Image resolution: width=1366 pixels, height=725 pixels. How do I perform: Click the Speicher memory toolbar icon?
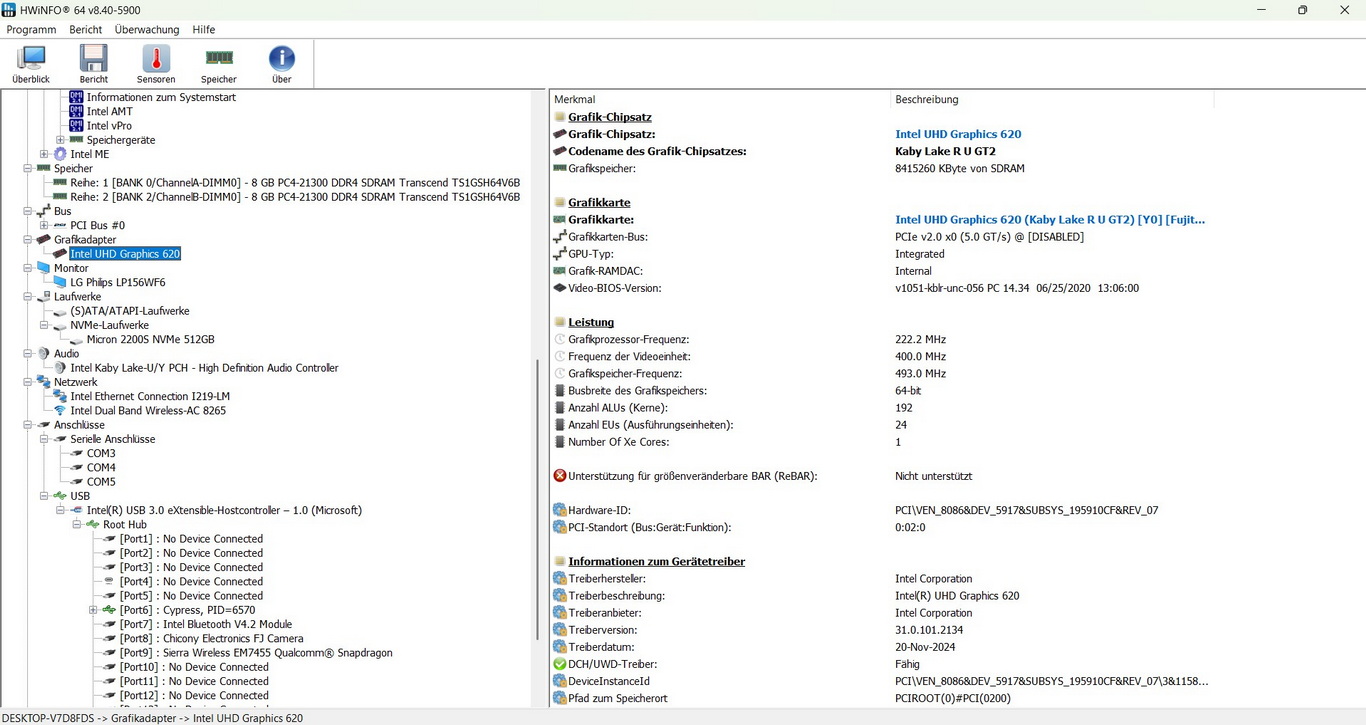(219, 64)
